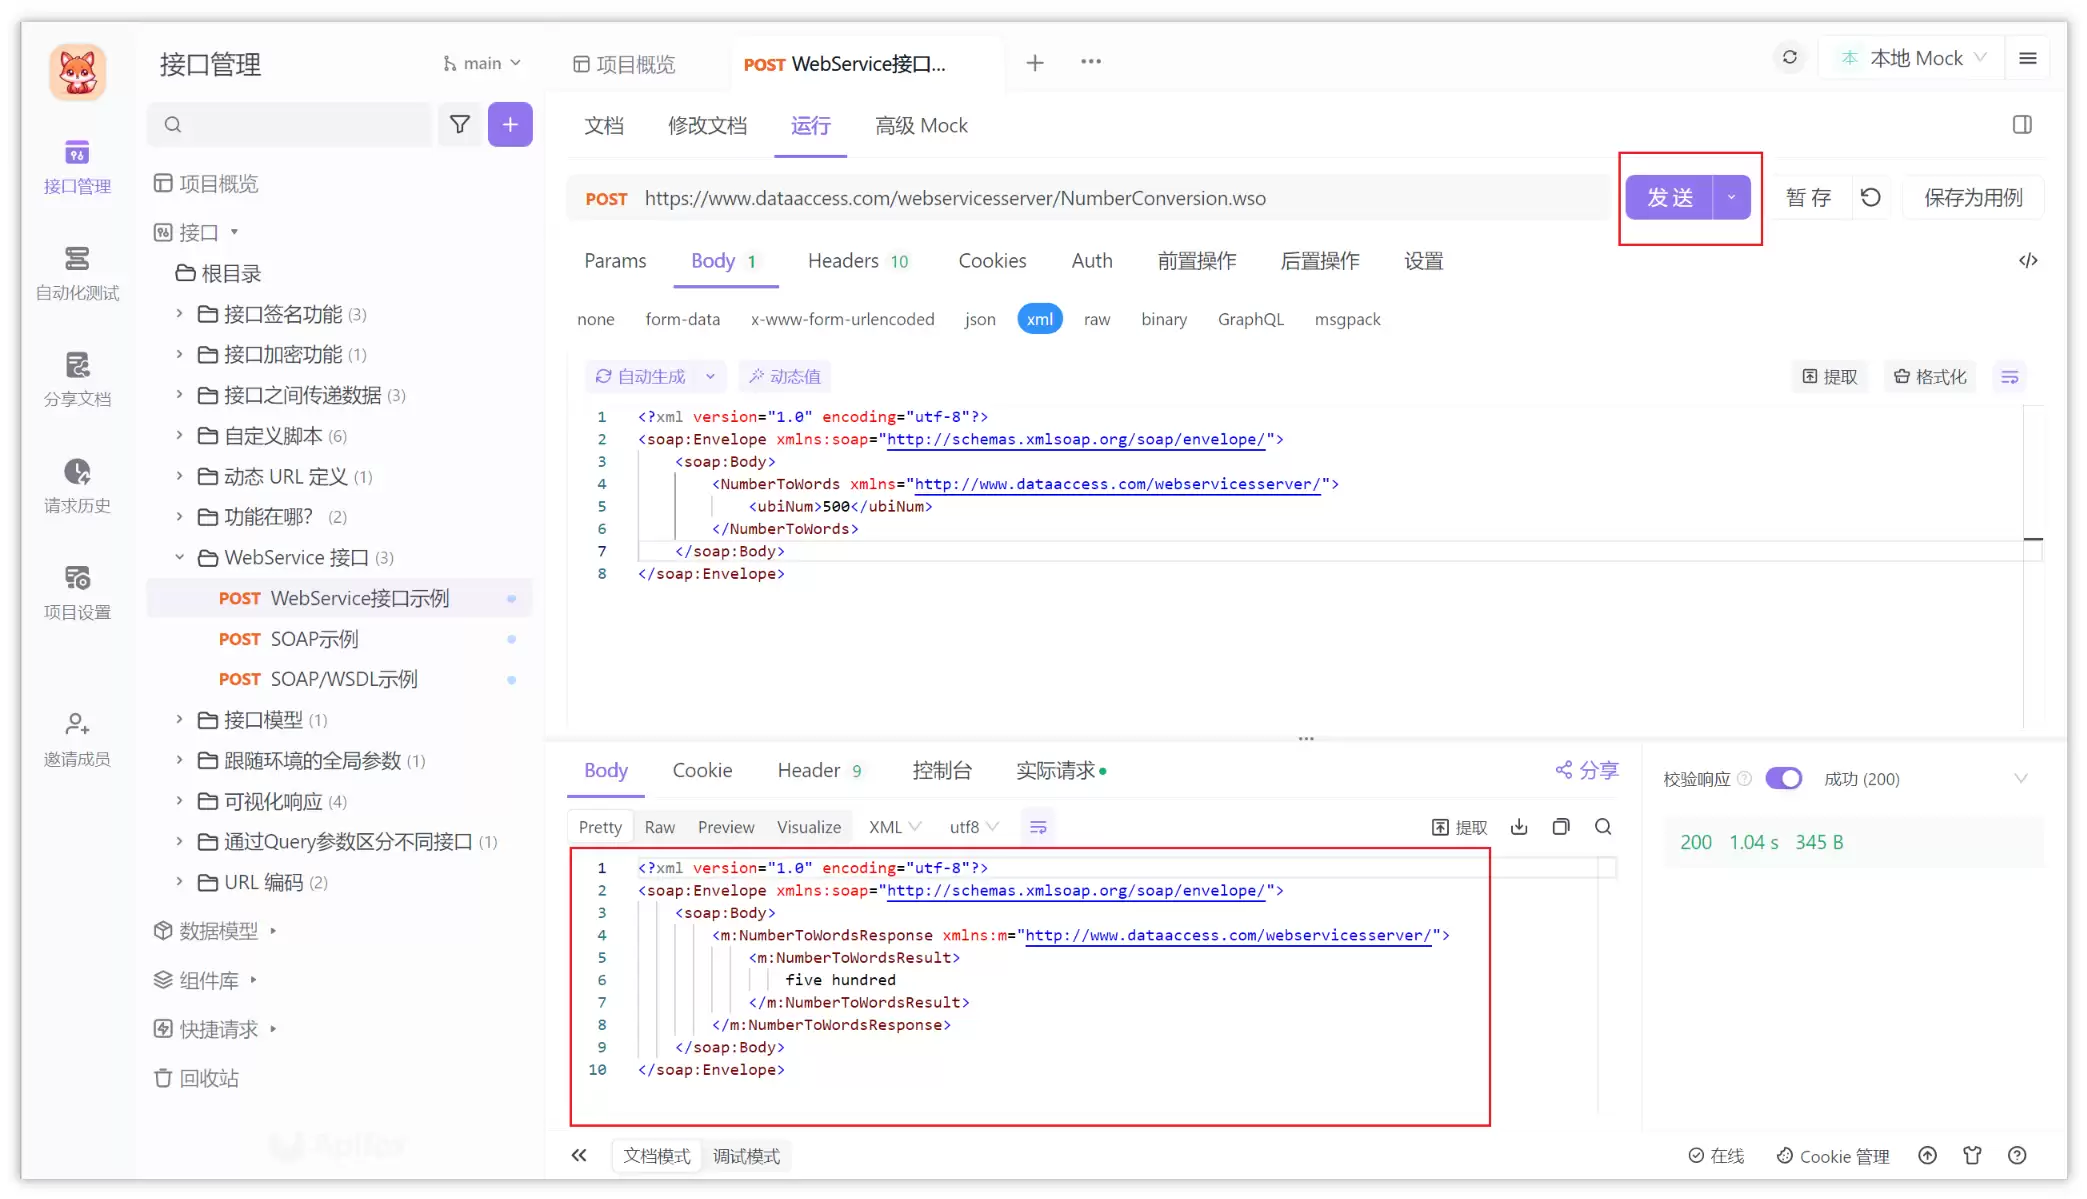
Task: Open the 本地 Mock environment dropdown
Action: click(x=1913, y=58)
